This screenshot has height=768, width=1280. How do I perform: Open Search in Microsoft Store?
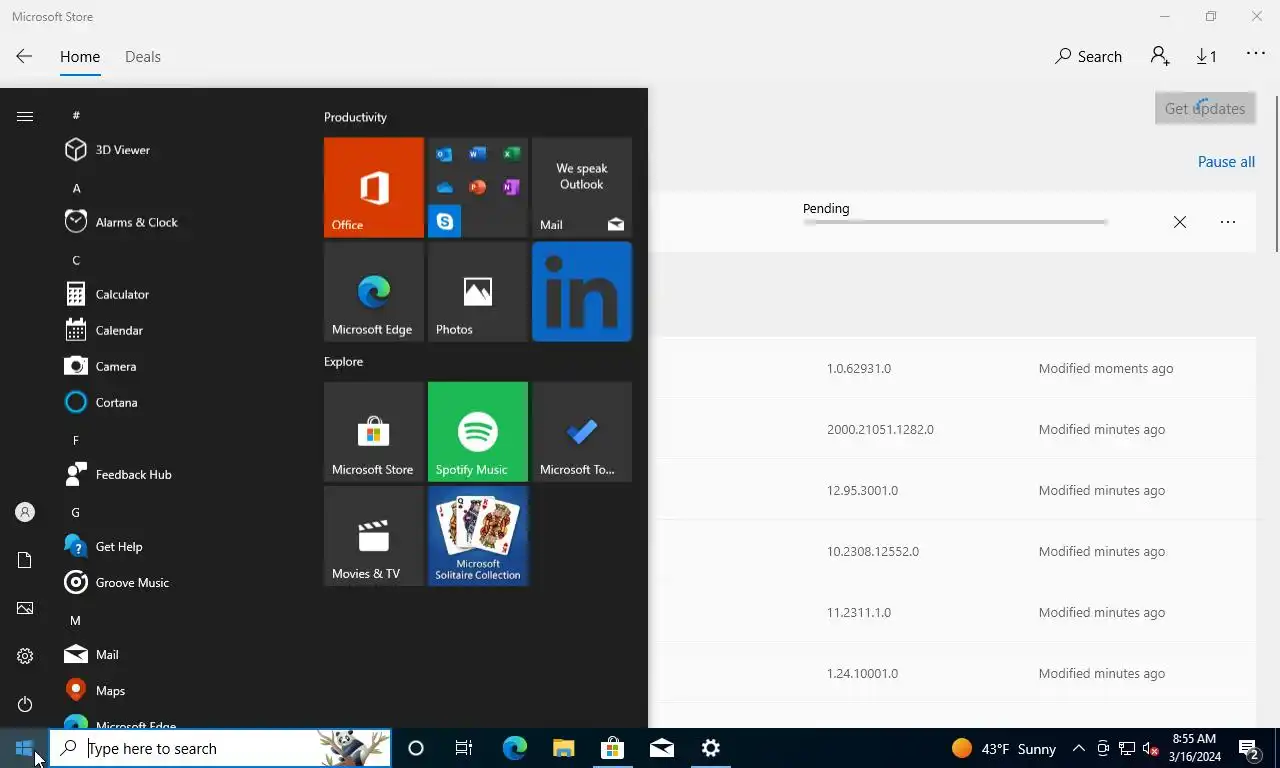click(1088, 57)
